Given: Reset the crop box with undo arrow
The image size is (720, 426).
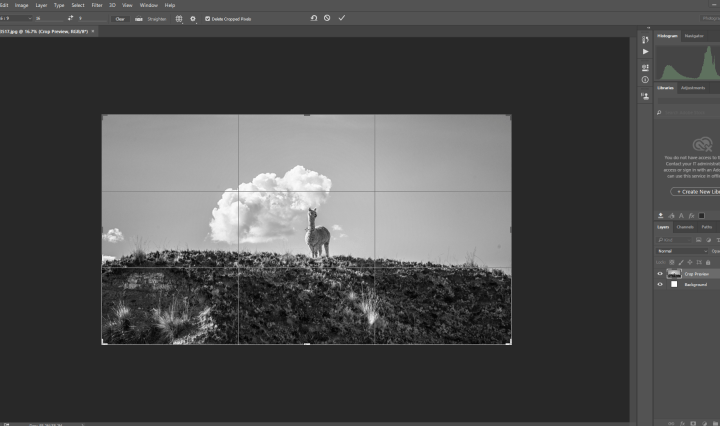Looking at the screenshot, I should pos(314,18).
